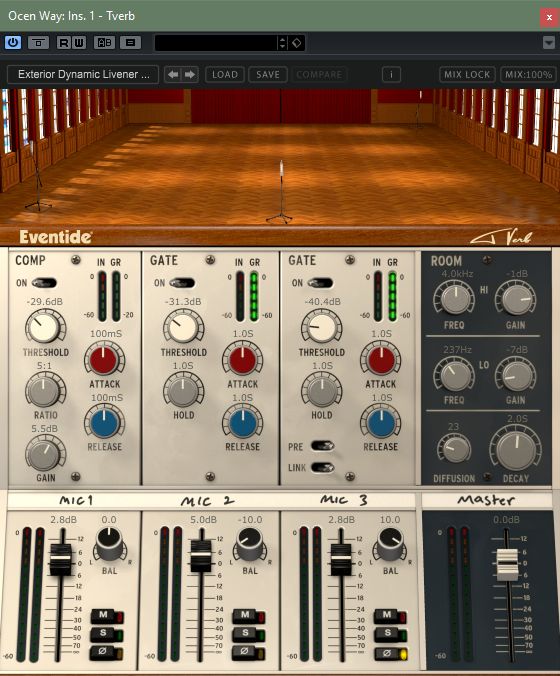Screen dimensions: 560x676
Task: Click the side-chain routing button in header
Action: coord(38,43)
